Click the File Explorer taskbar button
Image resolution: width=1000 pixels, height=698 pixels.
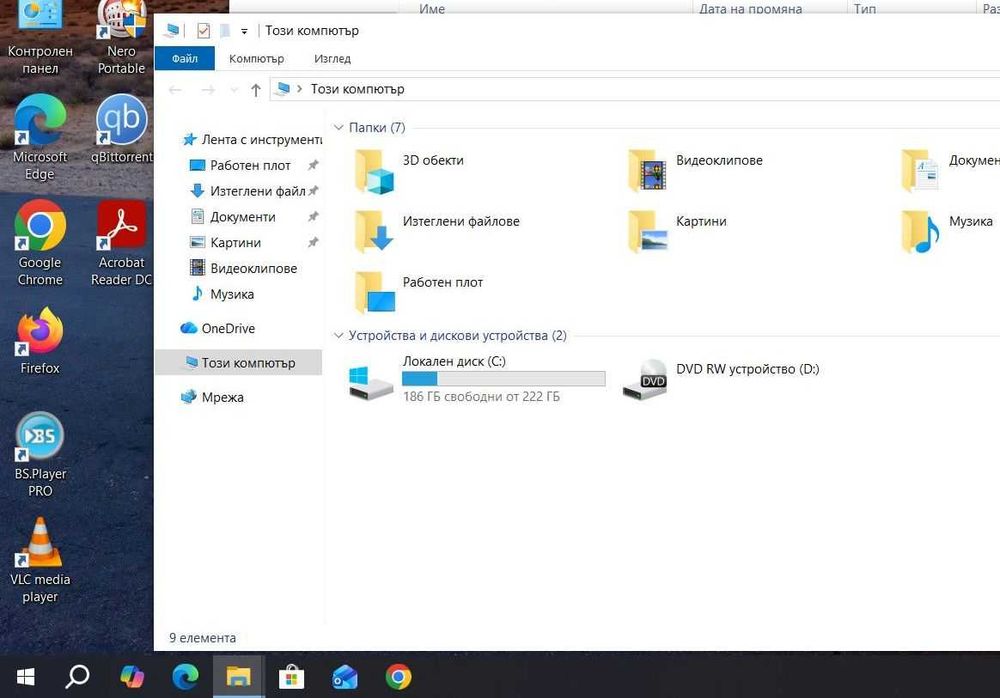[x=238, y=676]
